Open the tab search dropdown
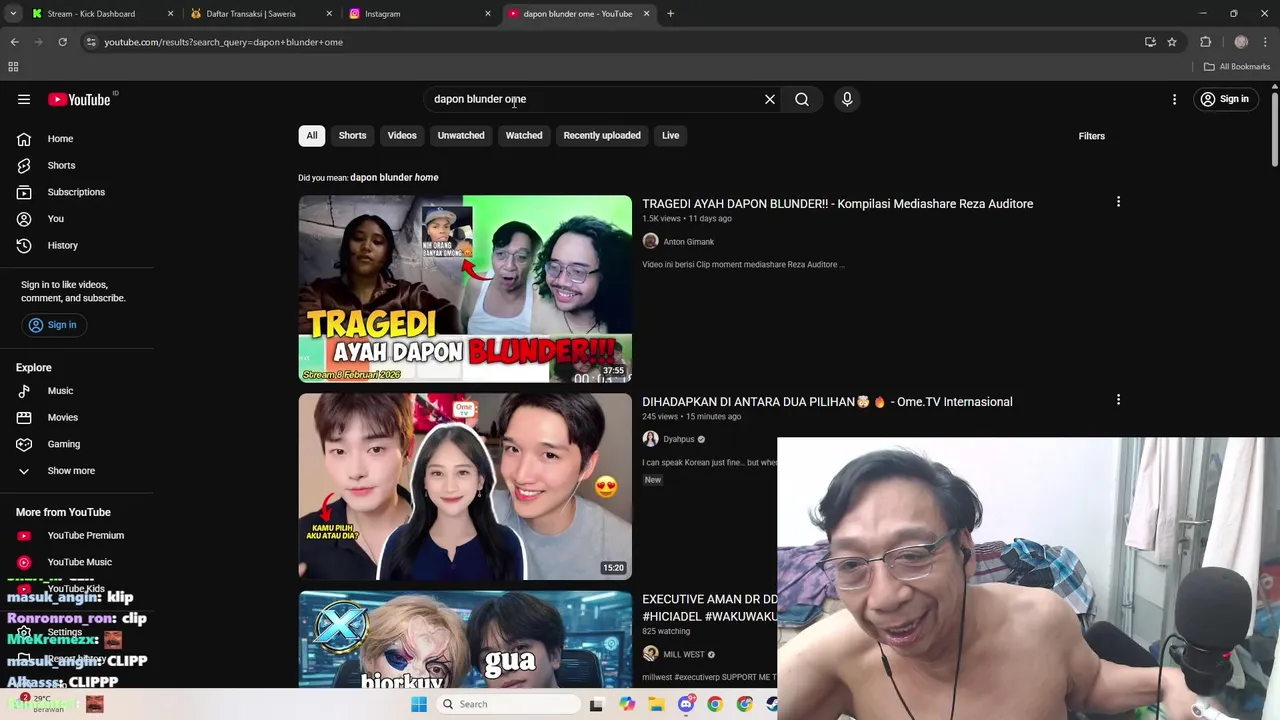 click(x=13, y=14)
